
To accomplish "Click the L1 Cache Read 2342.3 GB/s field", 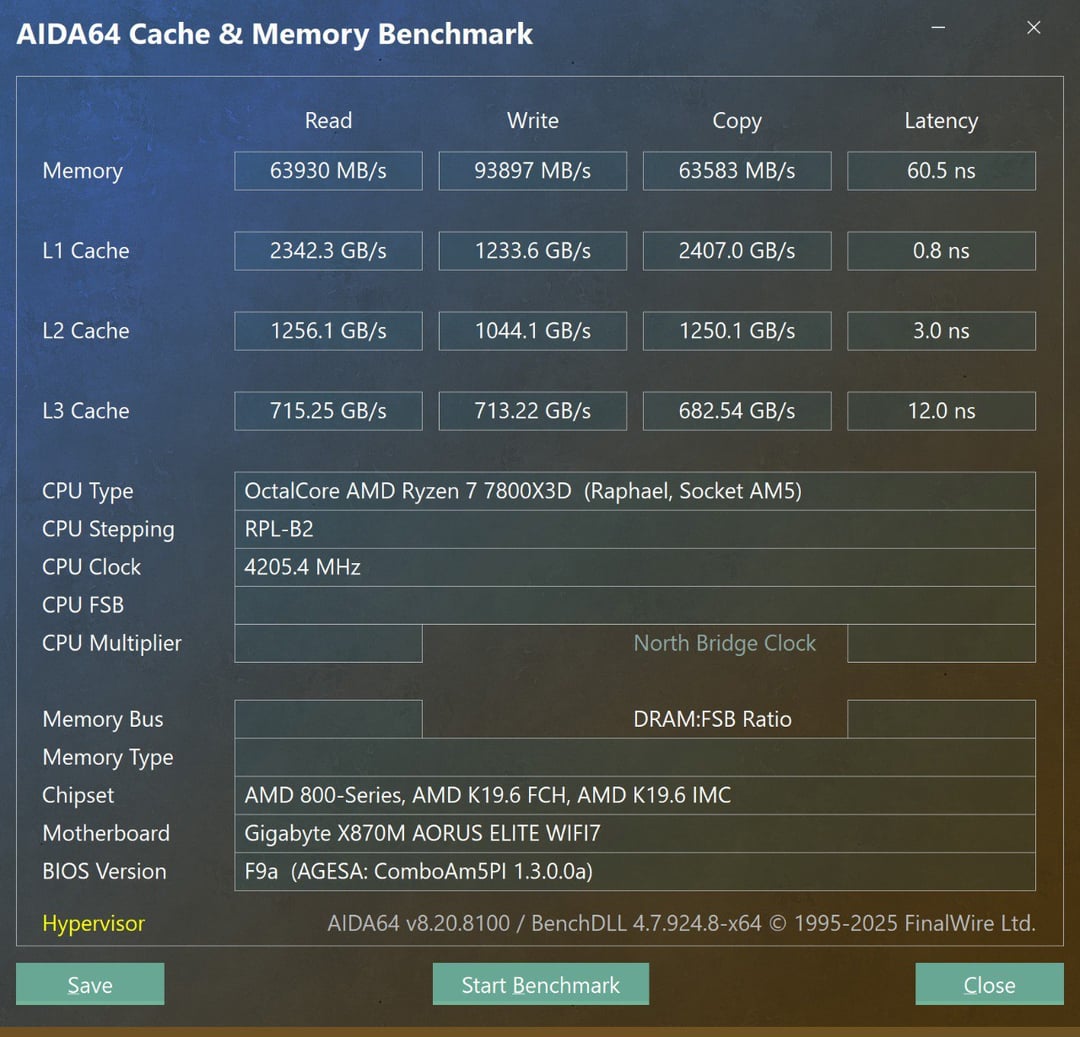I will coord(328,251).
